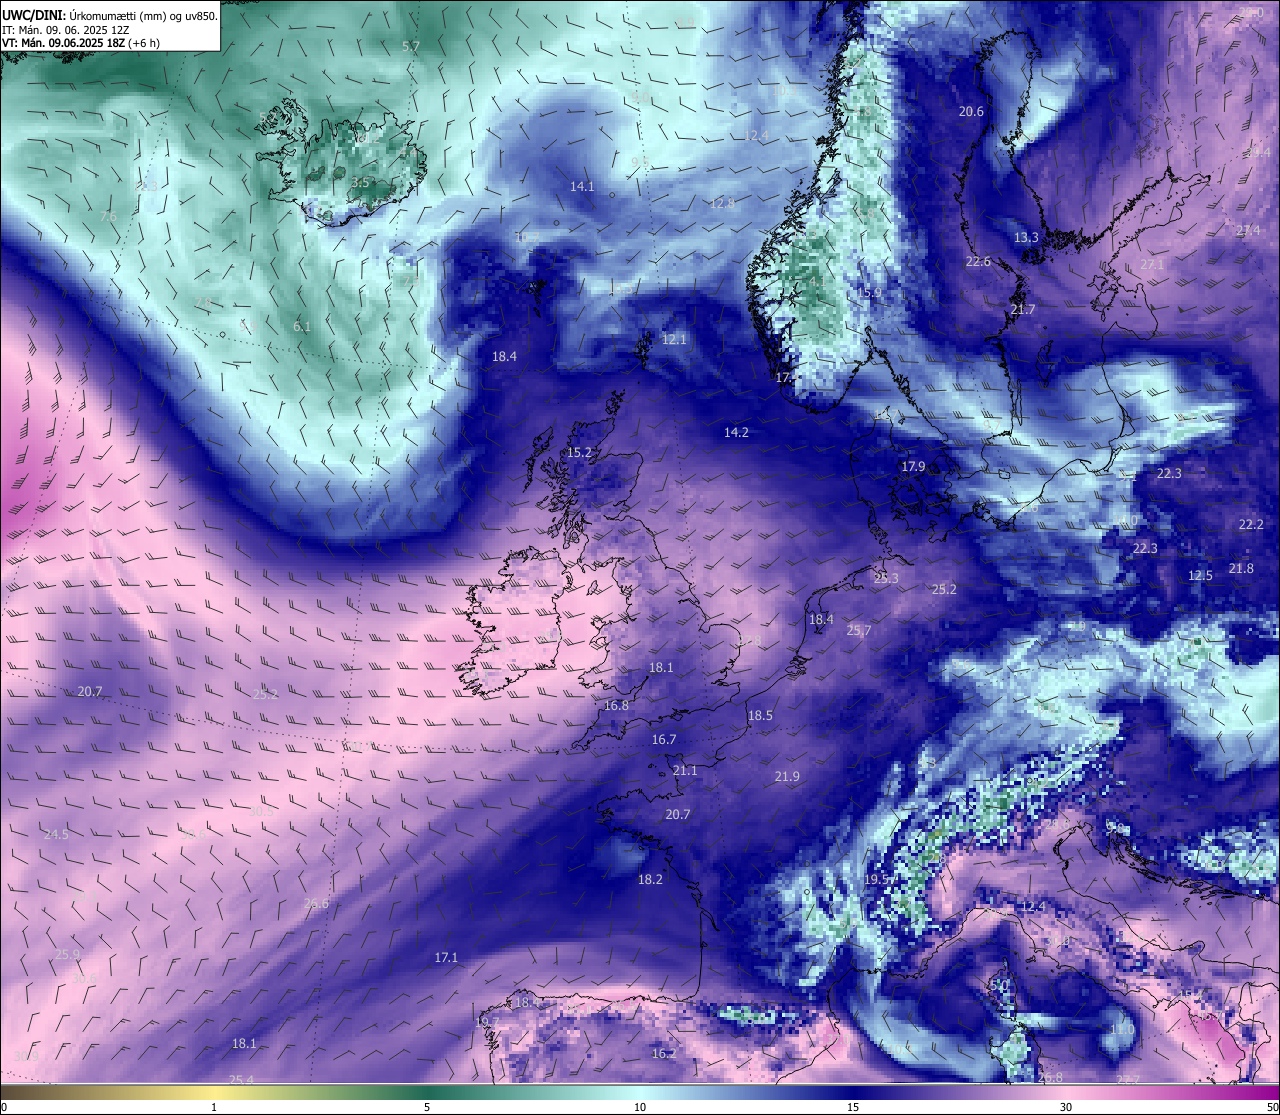Click the 22.6 value on the map
1280x1115 pixels.
(x=978, y=261)
